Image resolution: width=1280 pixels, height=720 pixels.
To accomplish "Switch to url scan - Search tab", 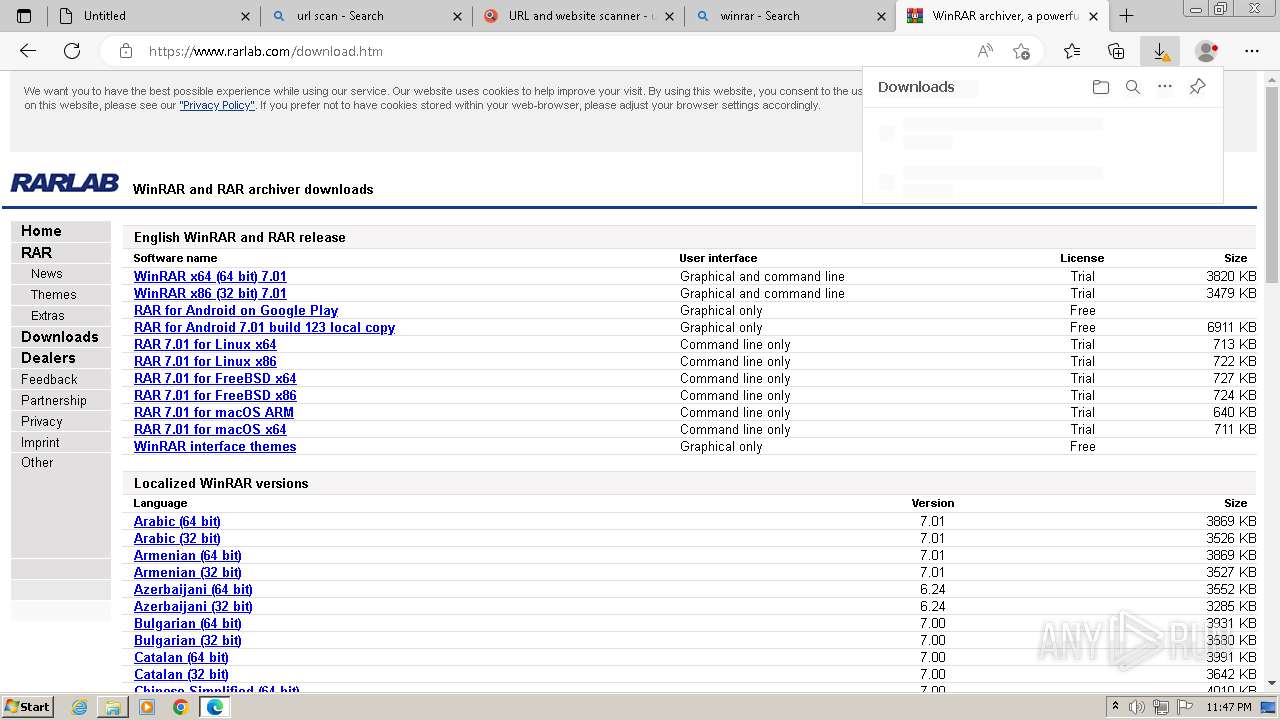I will click(366, 16).
